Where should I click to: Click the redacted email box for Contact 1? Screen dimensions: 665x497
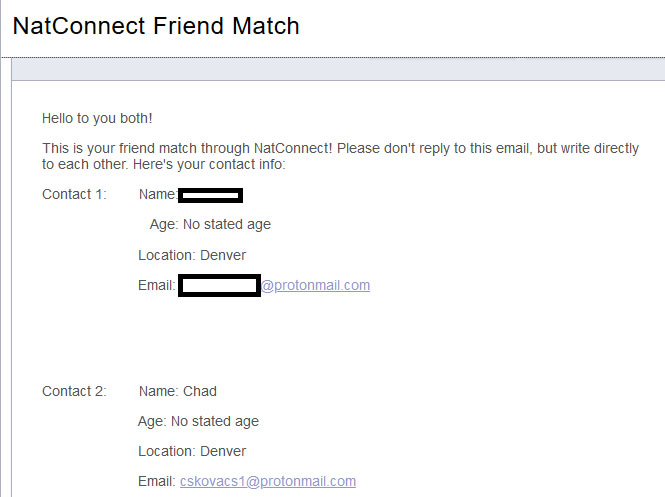pyautogui.click(x=219, y=285)
